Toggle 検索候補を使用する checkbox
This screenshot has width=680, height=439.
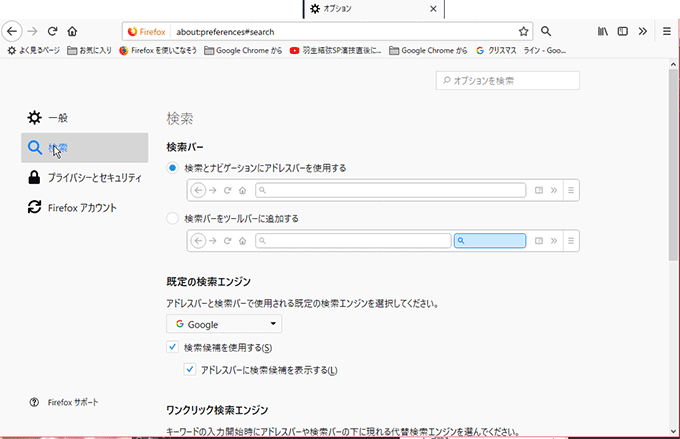173,347
